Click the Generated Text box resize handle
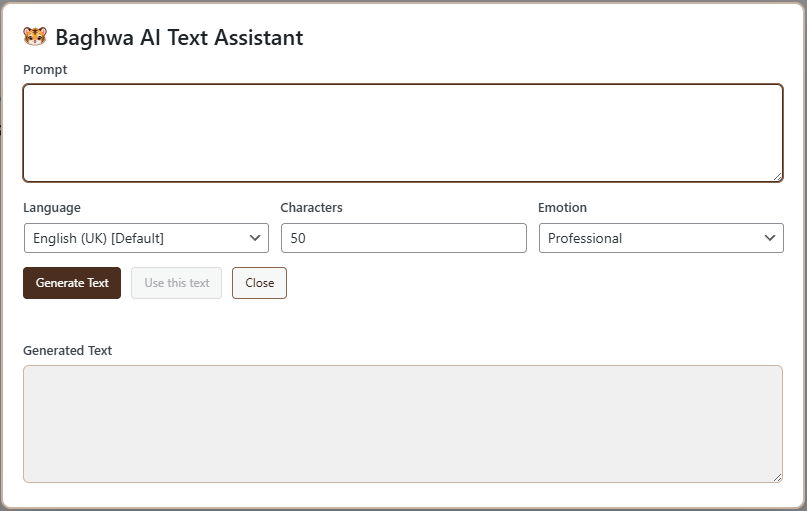Screen dimensions: 807x511 pyautogui.click(x=777, y=477)
